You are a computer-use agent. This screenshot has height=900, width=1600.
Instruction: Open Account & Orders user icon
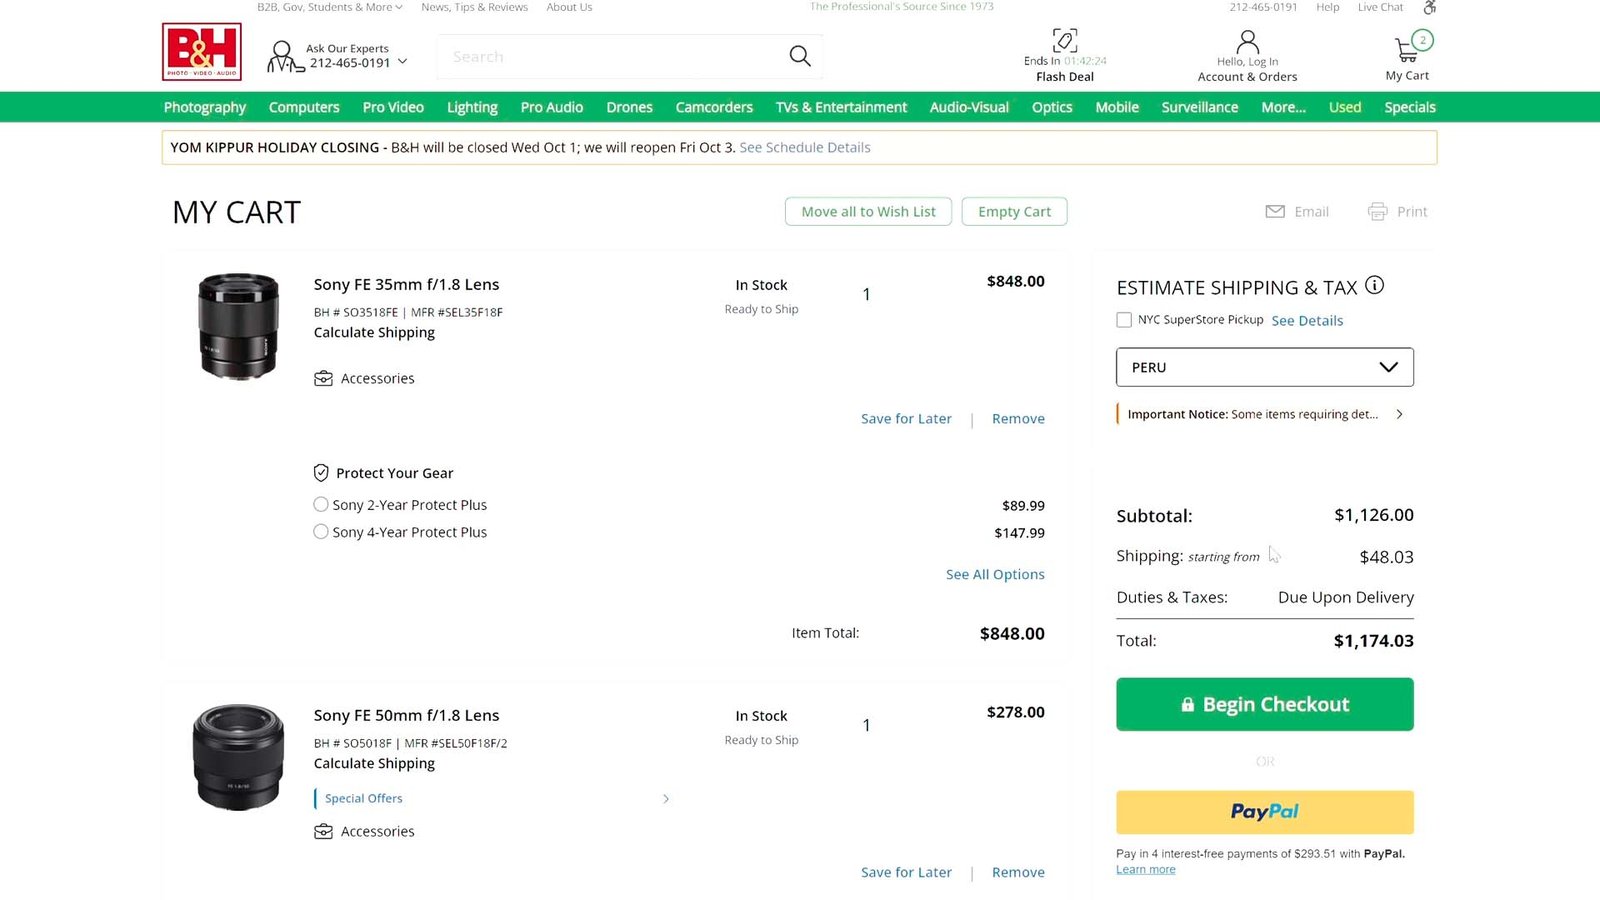coord(1247,42)
